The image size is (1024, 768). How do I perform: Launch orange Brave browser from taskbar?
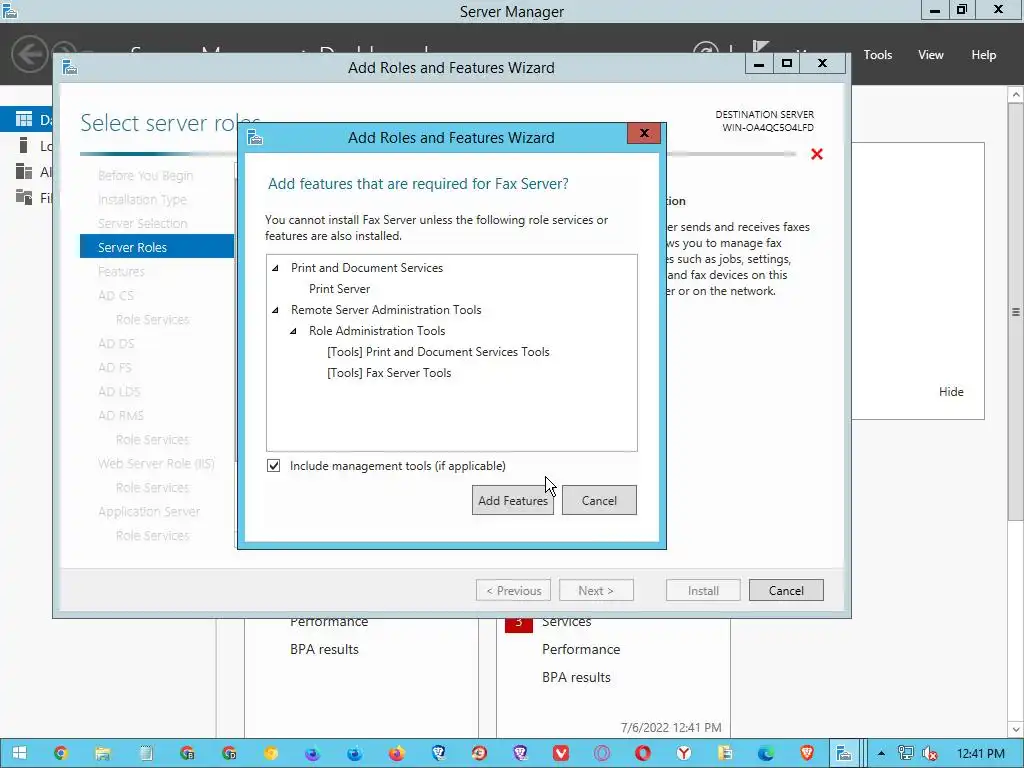(807, 753)
